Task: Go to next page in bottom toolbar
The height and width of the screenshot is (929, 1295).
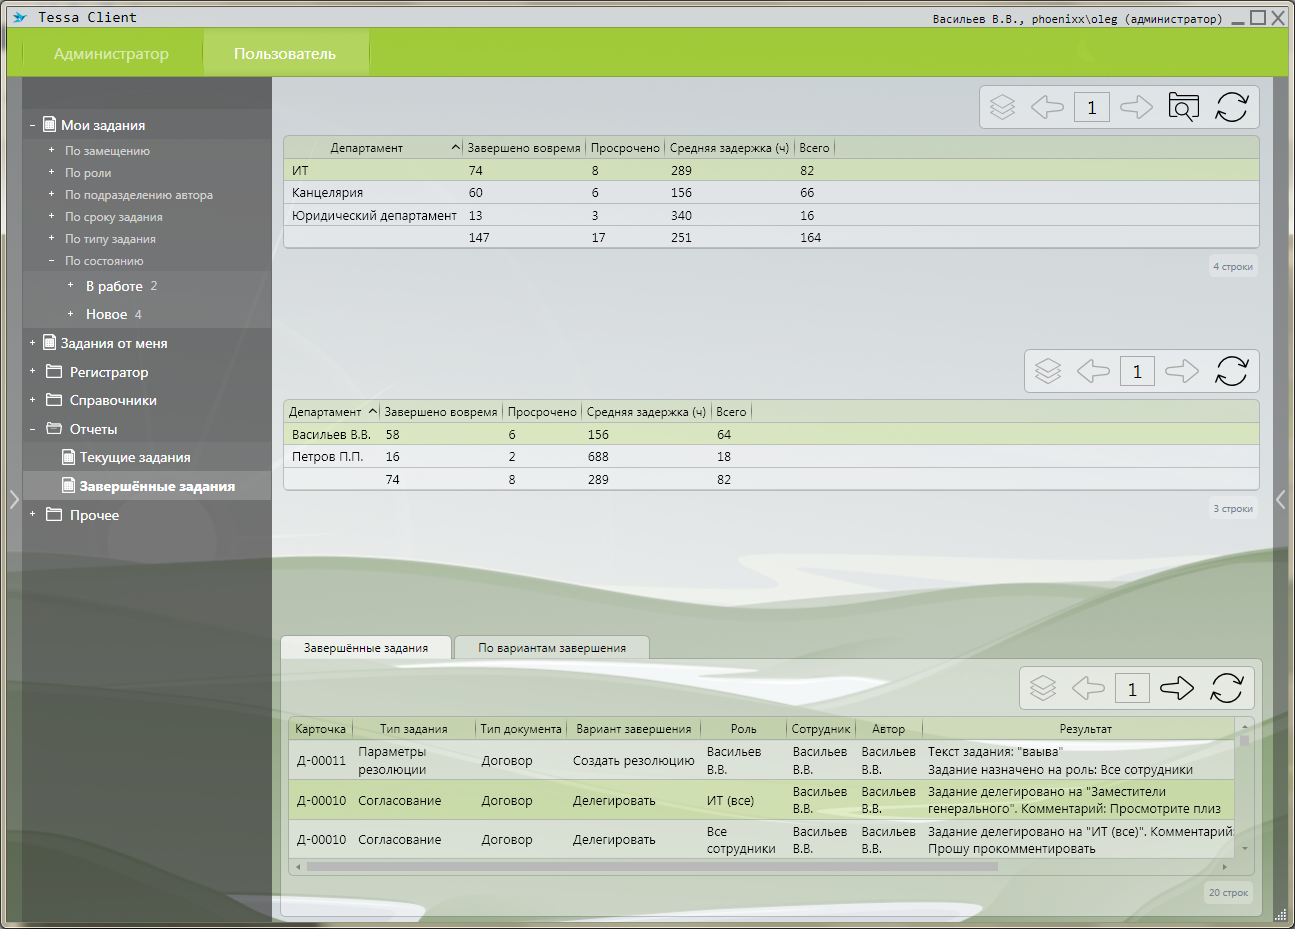Action: click(1177, 688)
